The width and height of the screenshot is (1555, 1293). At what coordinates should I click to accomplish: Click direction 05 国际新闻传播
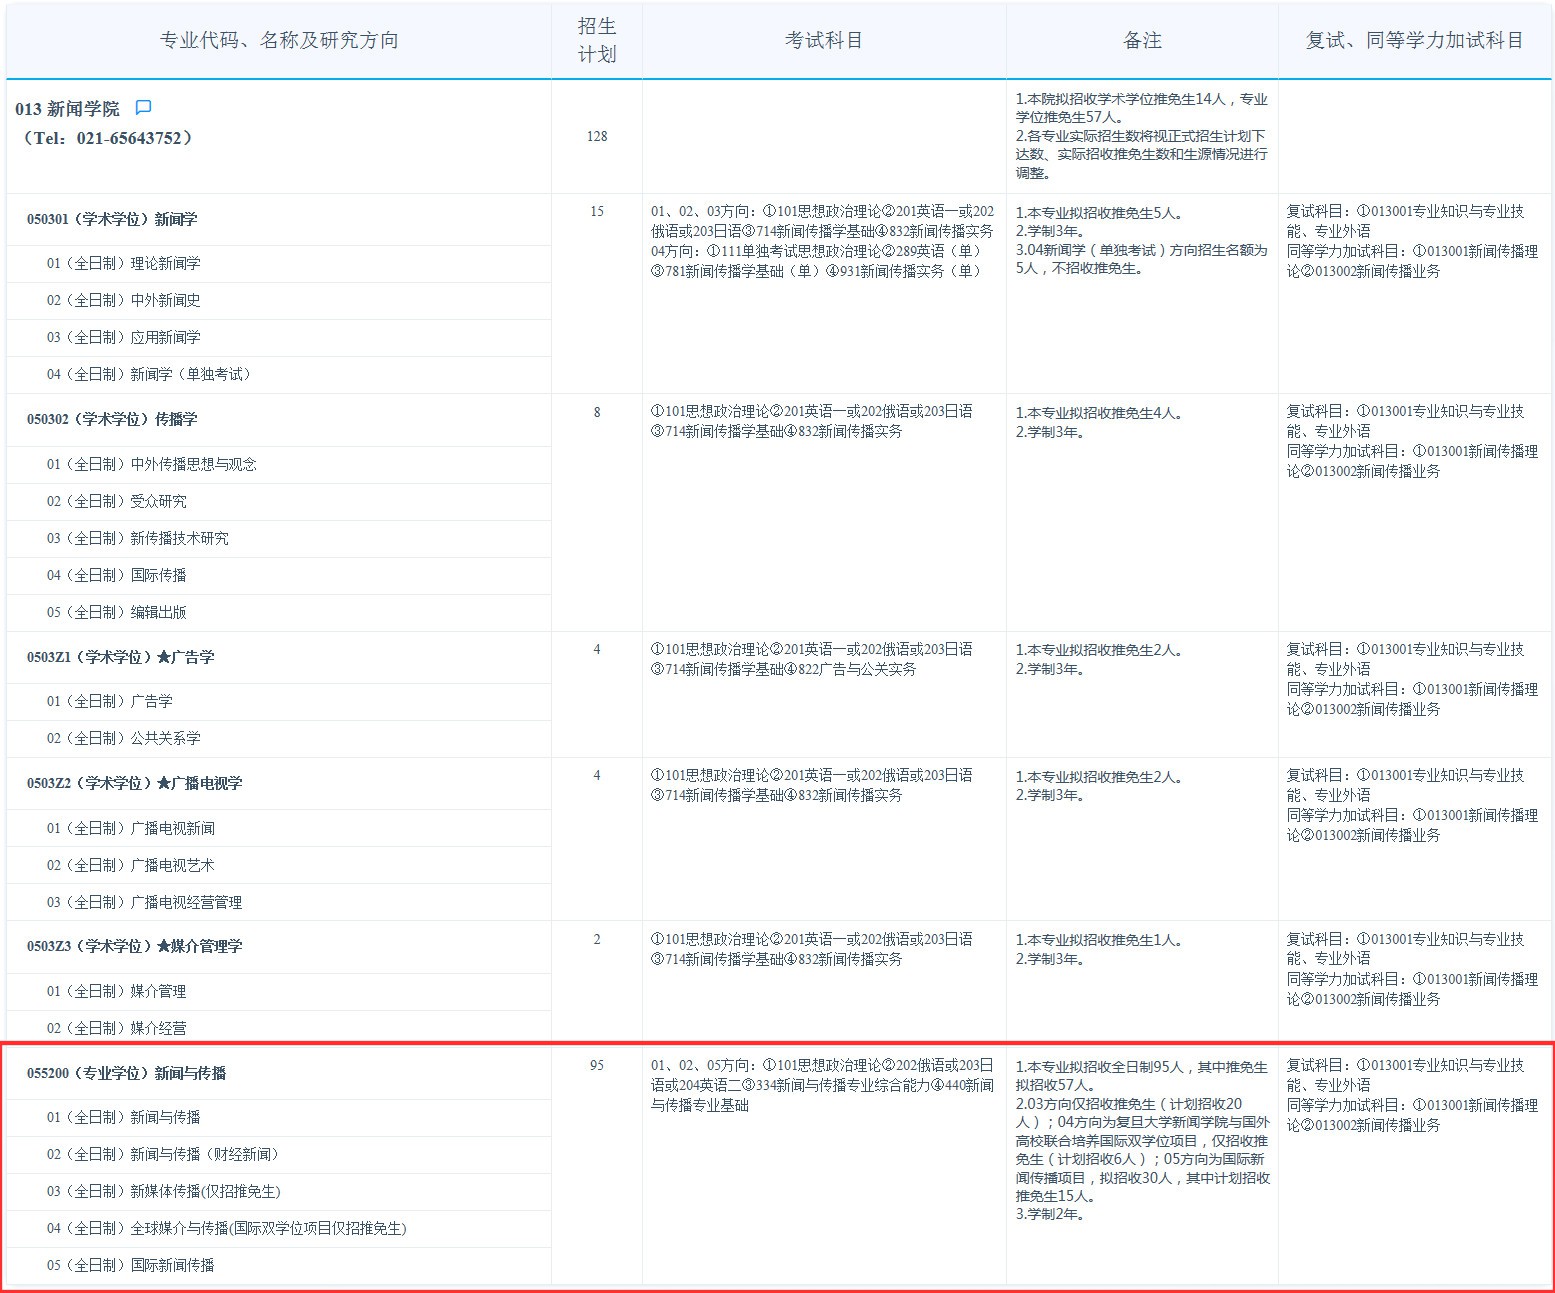[x=130, y=1266]
